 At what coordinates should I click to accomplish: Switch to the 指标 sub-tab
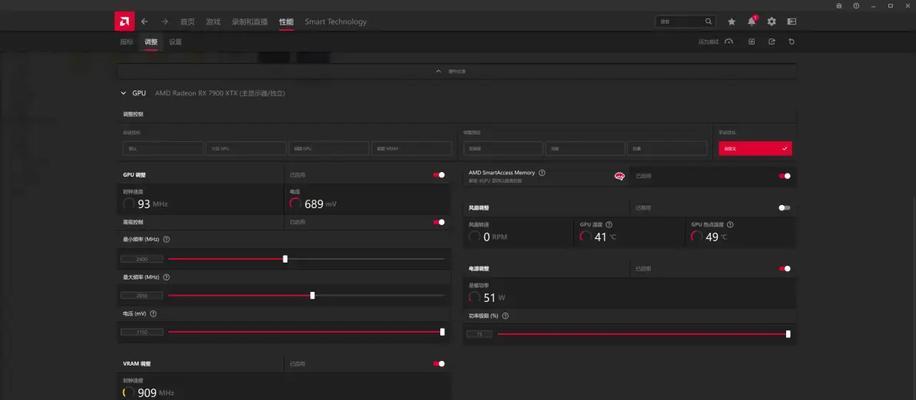[x=127, y=42]
